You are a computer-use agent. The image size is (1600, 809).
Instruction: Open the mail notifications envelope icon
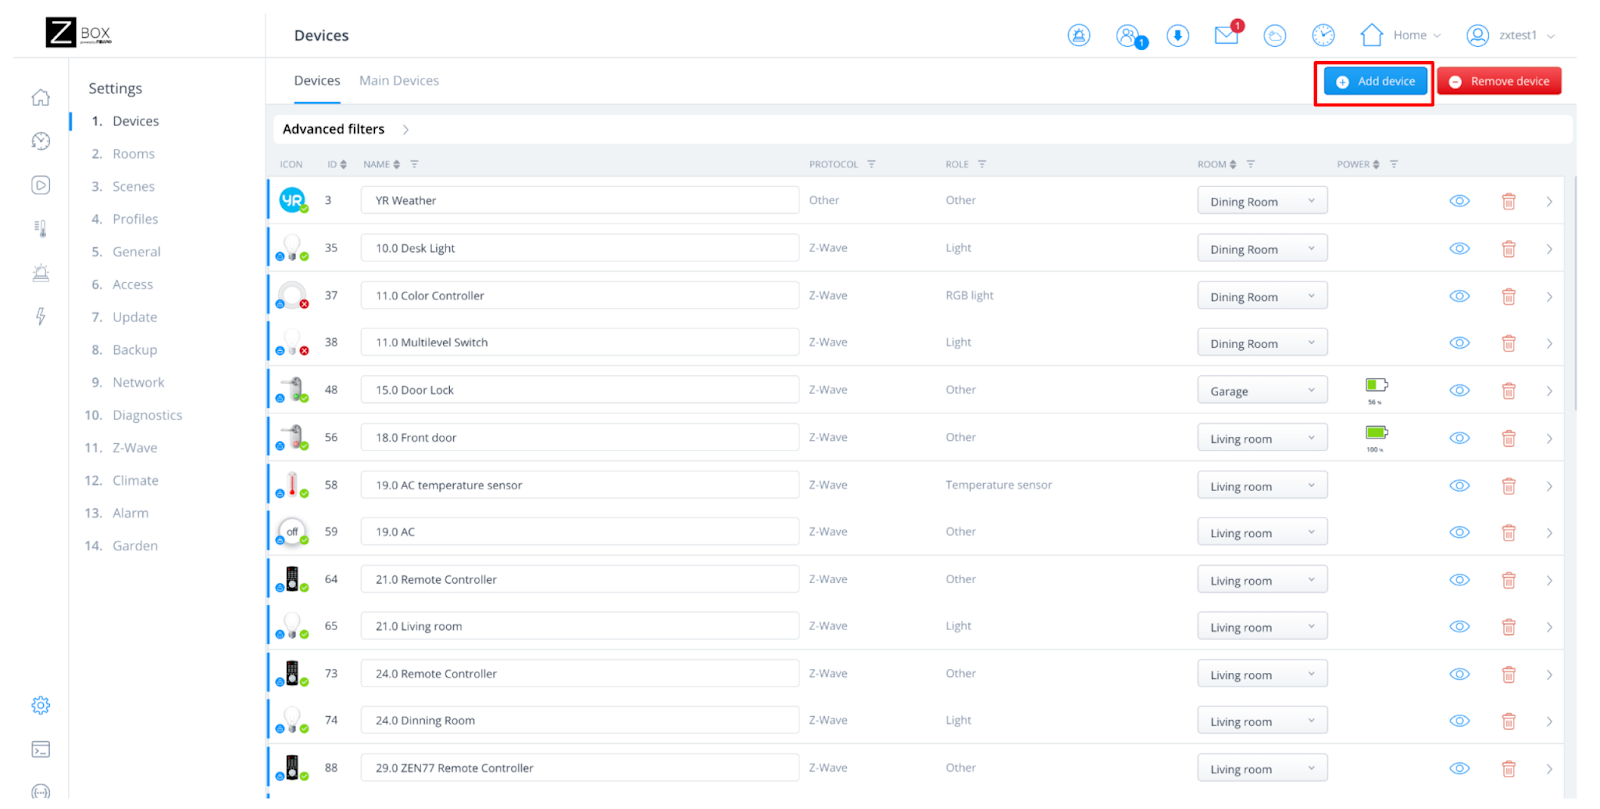pos(1227,35)
